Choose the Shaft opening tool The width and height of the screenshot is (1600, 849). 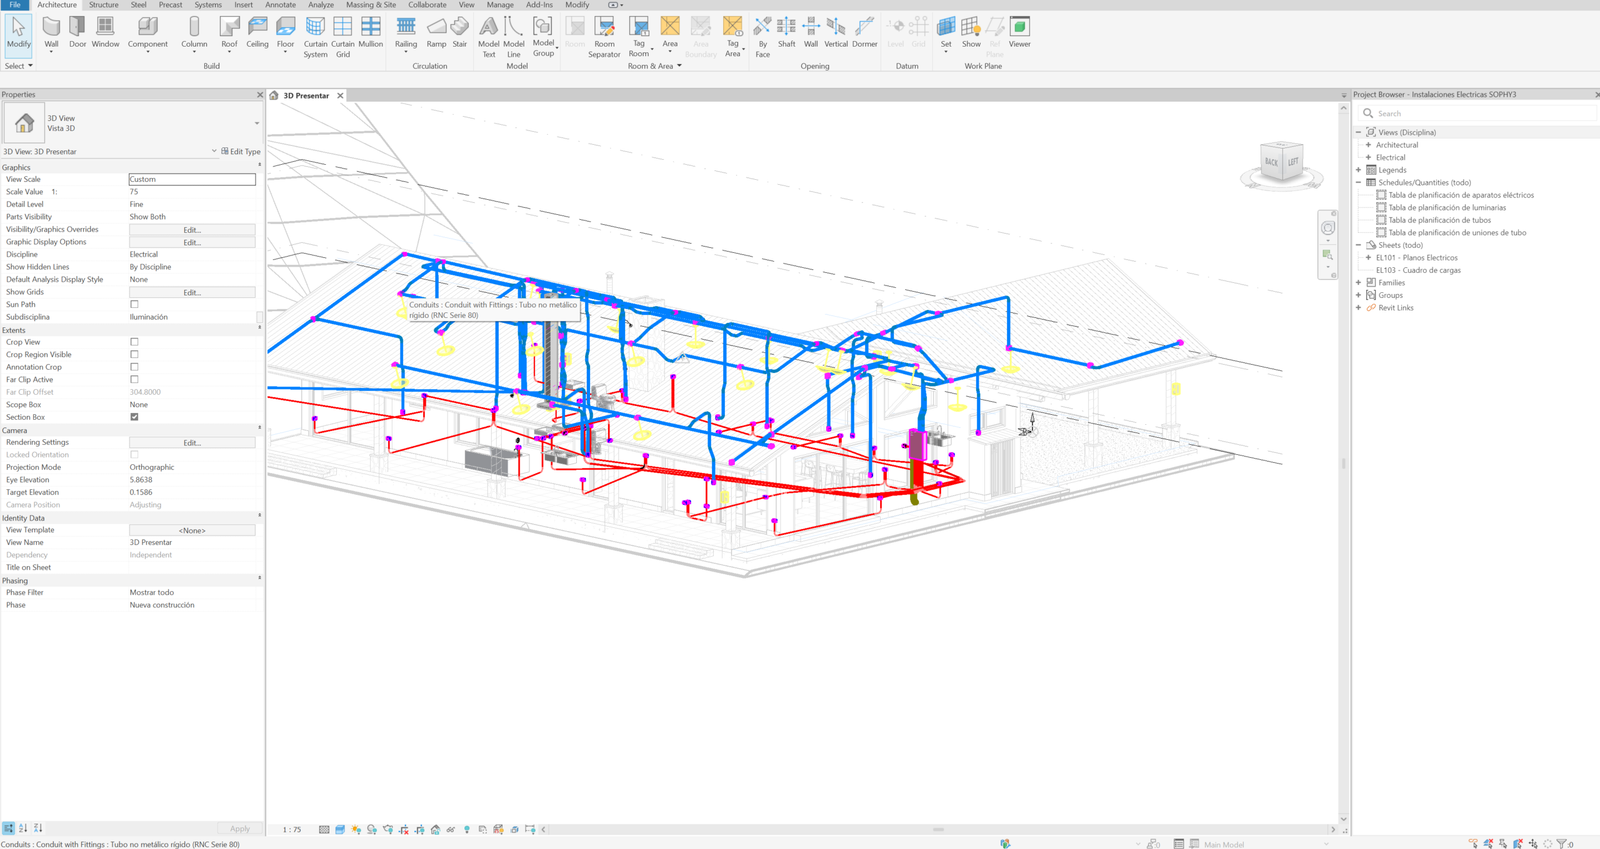(x=787, y=32)
